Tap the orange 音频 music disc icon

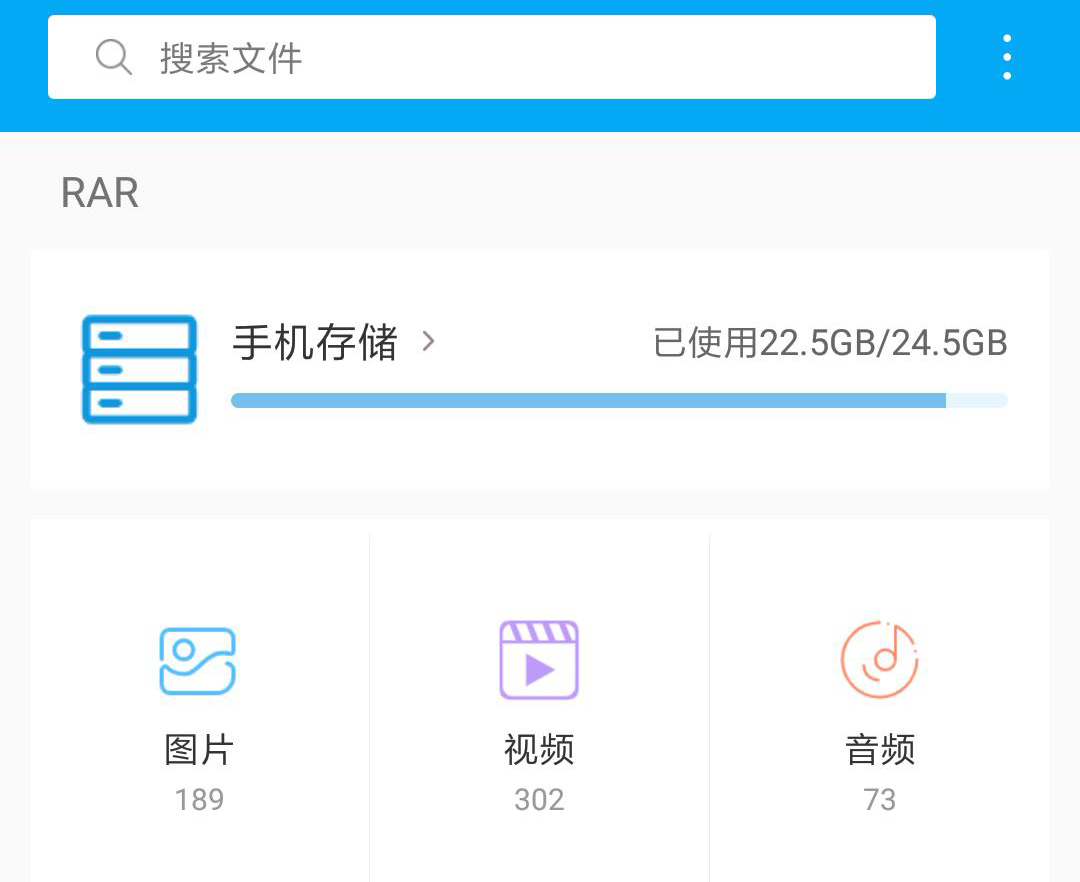(x=879, y=661)
